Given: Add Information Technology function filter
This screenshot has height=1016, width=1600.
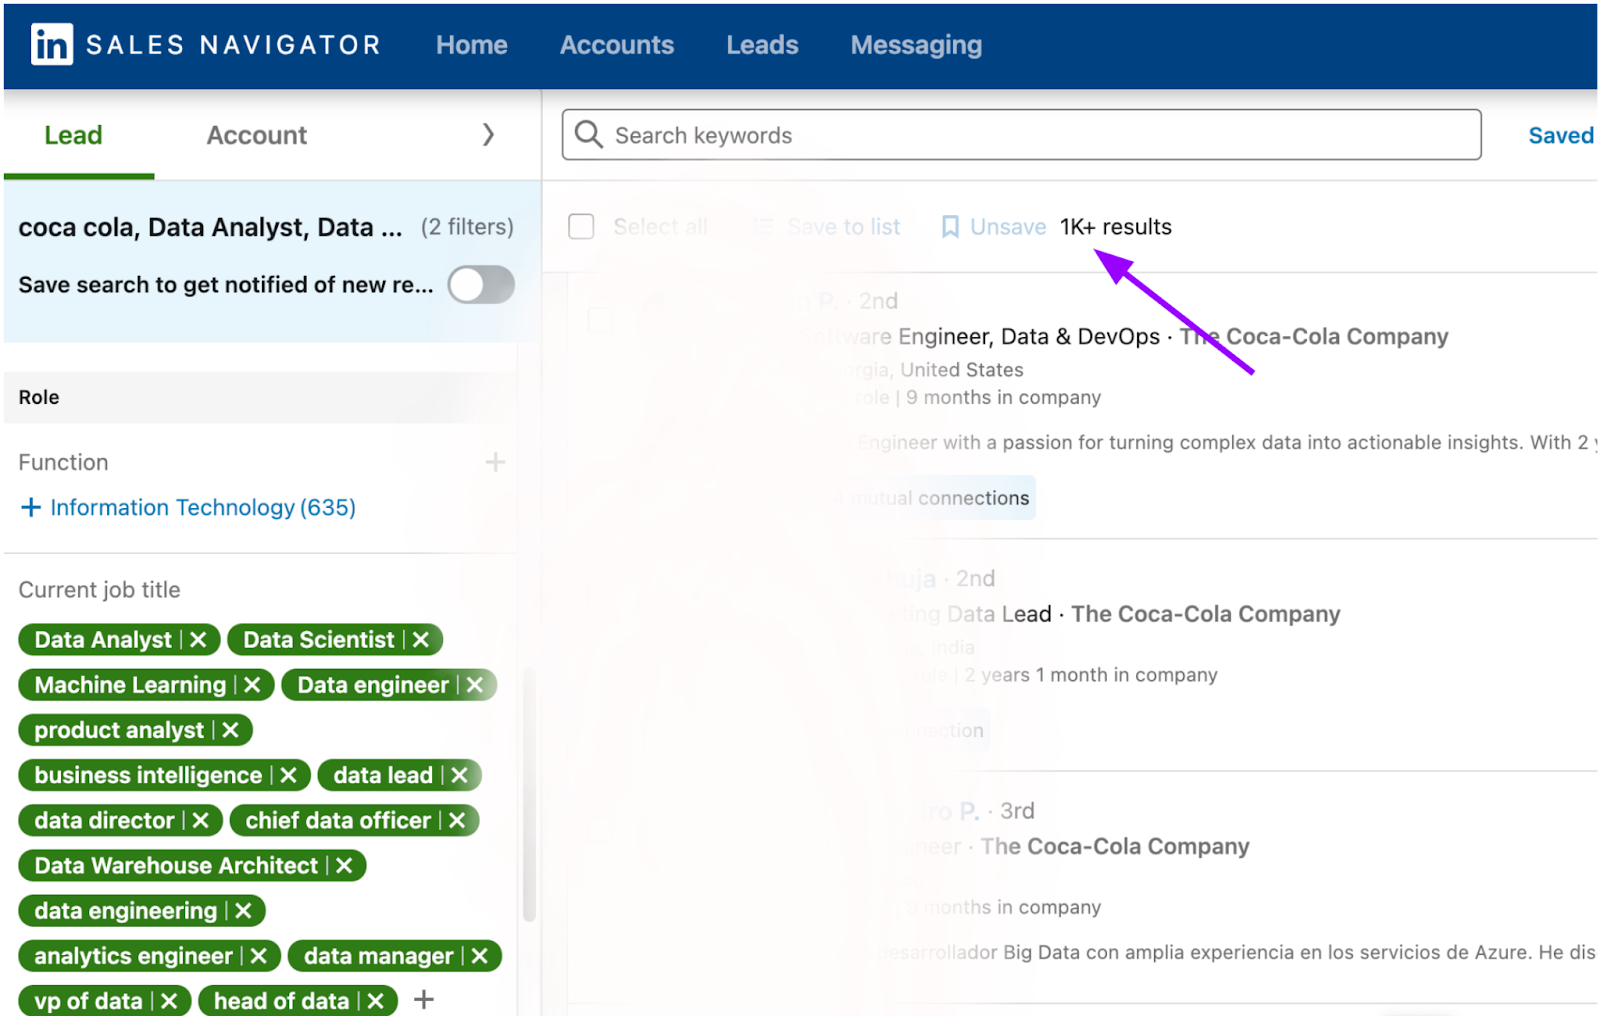Looking at the screenshot, I should (x=188, y=508).
